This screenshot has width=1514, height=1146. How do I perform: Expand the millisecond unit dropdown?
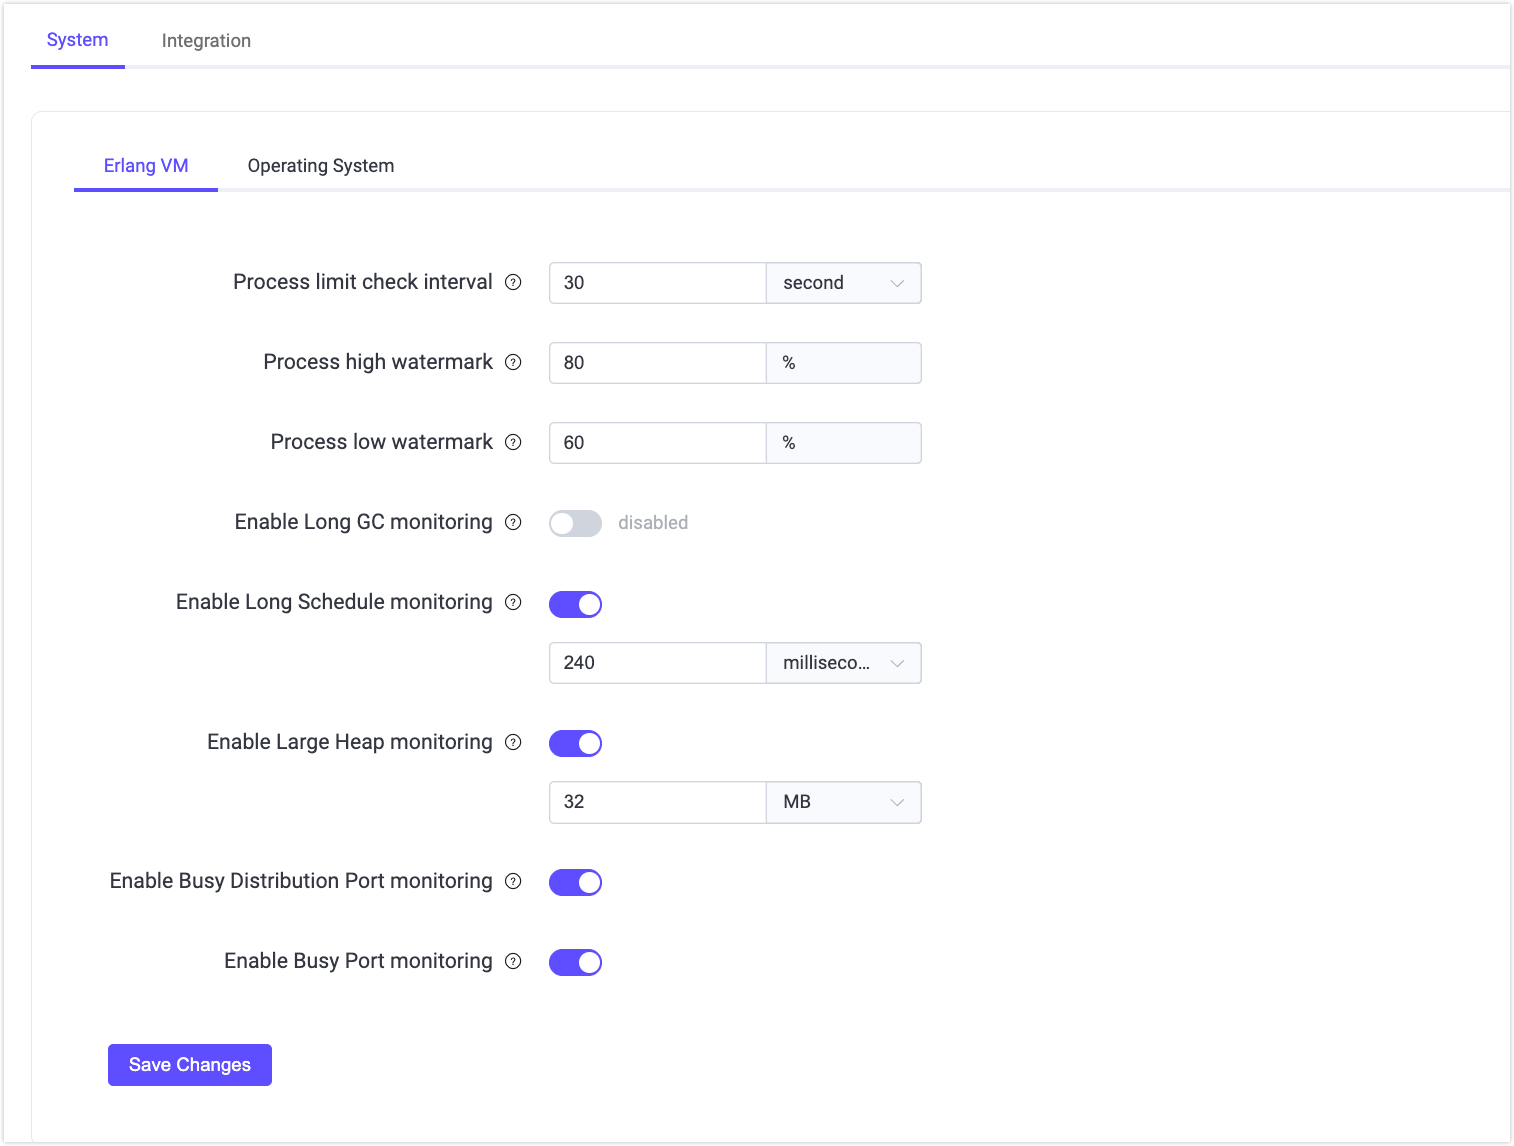[843, 663]
